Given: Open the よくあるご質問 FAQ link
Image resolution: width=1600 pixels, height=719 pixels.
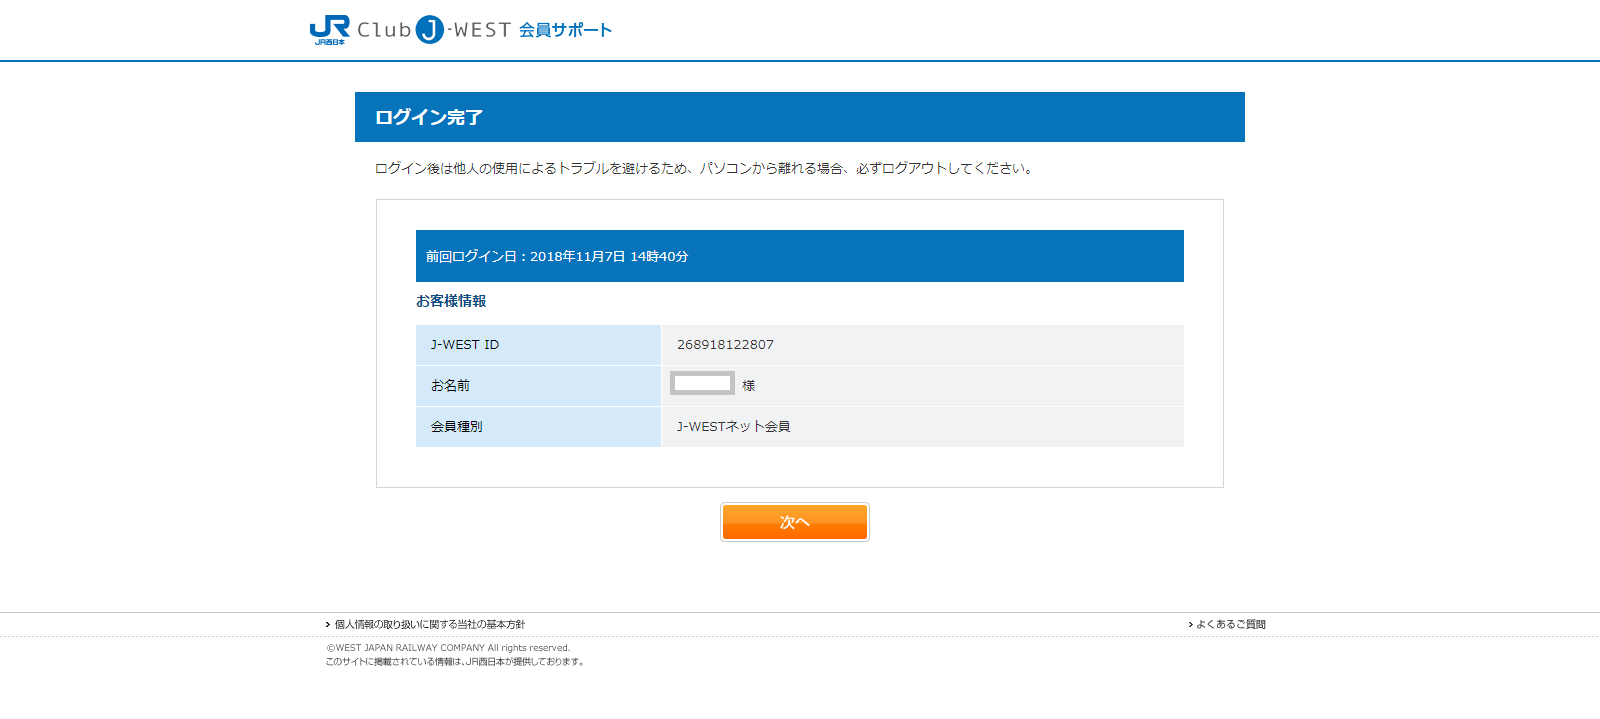Looking at the screenshot, I should click(x=1231, y=625).
